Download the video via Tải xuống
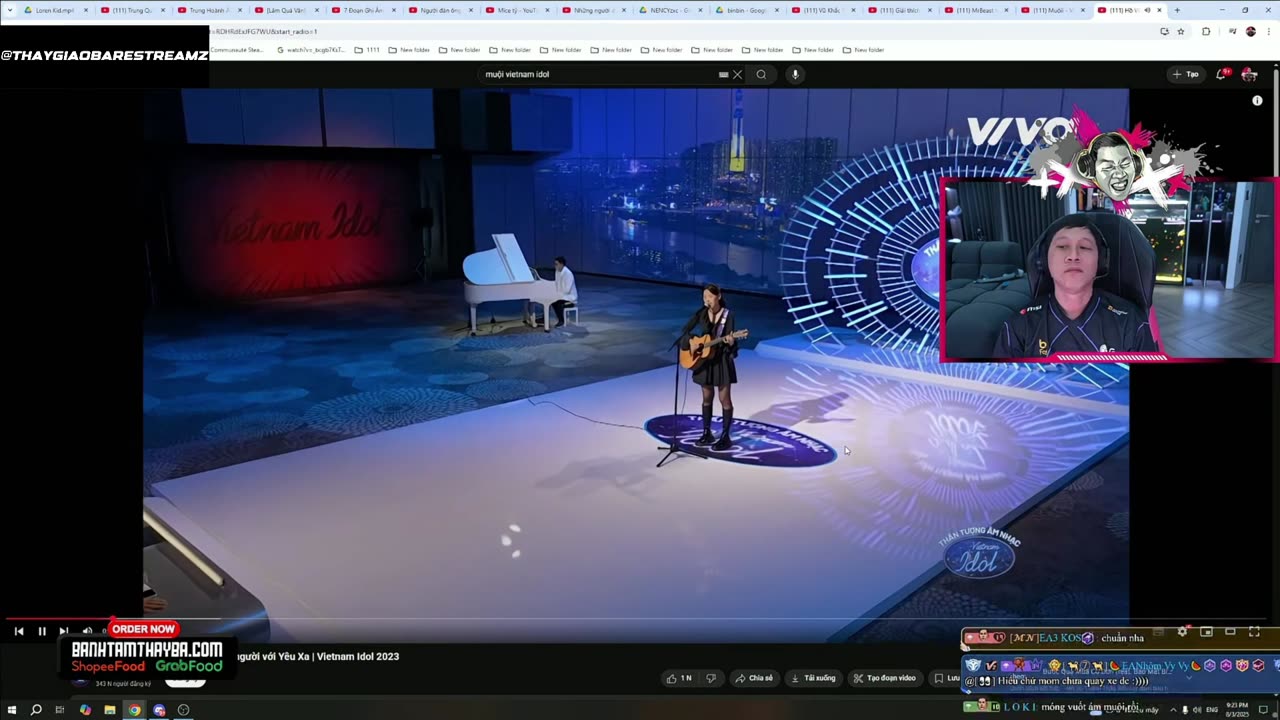This screenshot has height=720, width=1280. pos(813,678)
